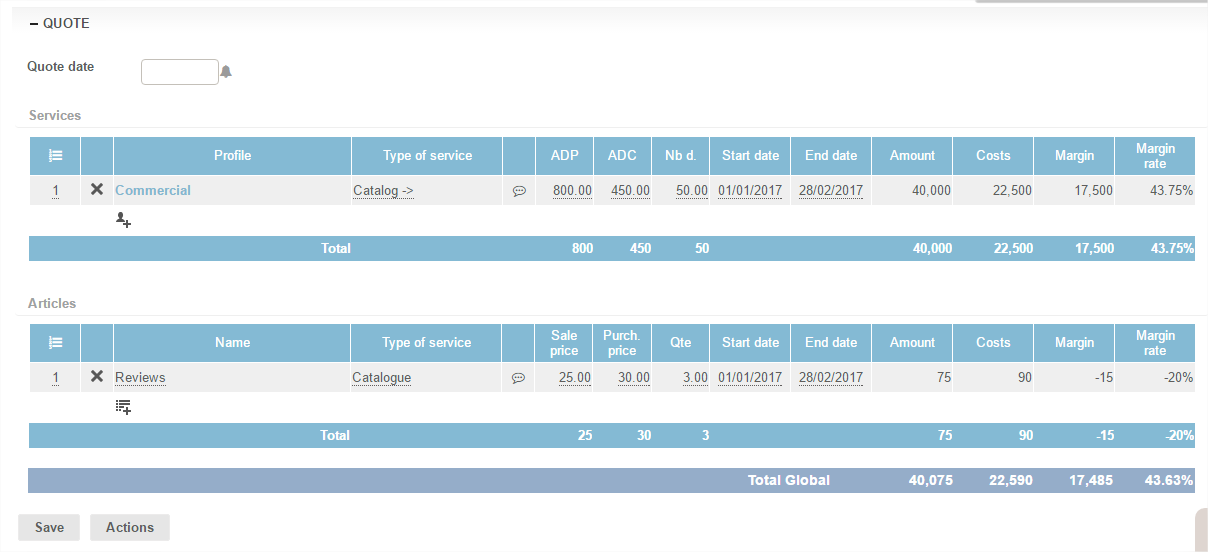This screenshot has width=1208, height=552.
Task: Open the Catalog -> type of service selector
Action: [x=383, y=190]
